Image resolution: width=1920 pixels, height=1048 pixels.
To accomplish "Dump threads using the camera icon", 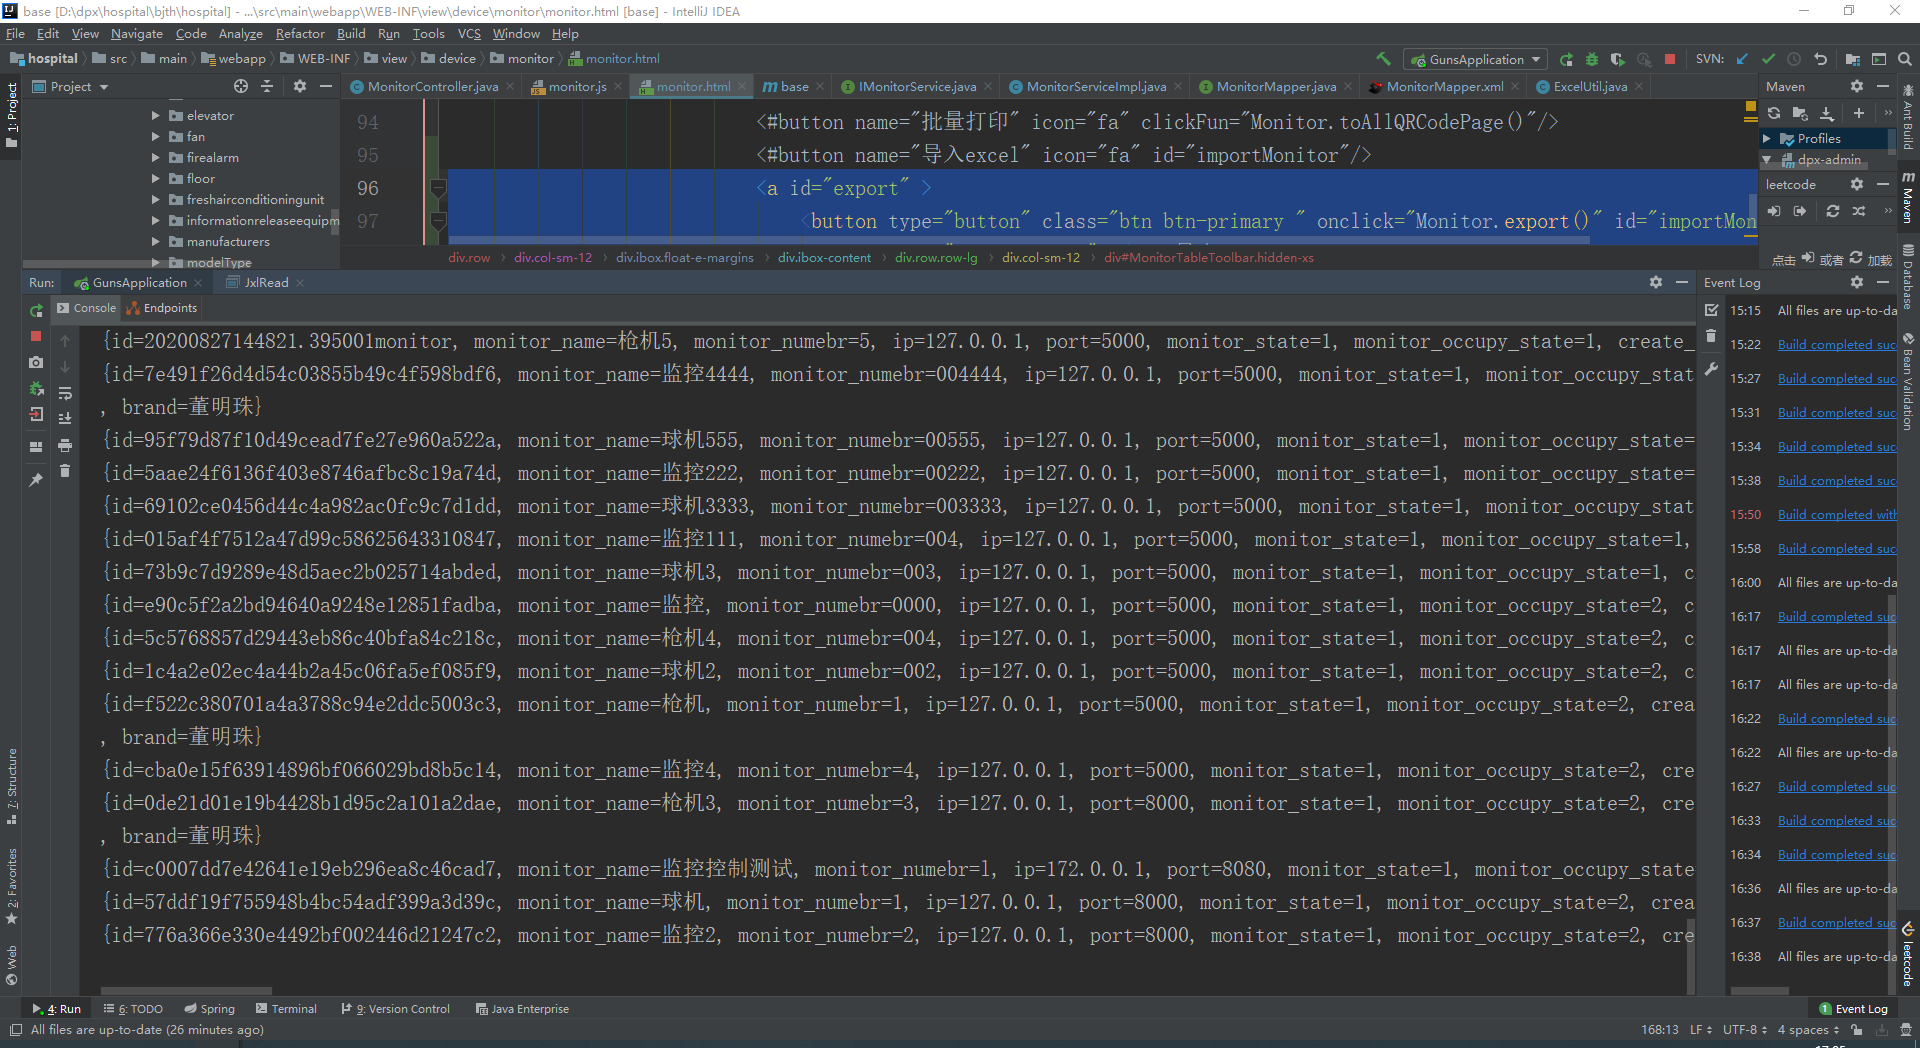I will pyautogui.click(x=36, y=362).
